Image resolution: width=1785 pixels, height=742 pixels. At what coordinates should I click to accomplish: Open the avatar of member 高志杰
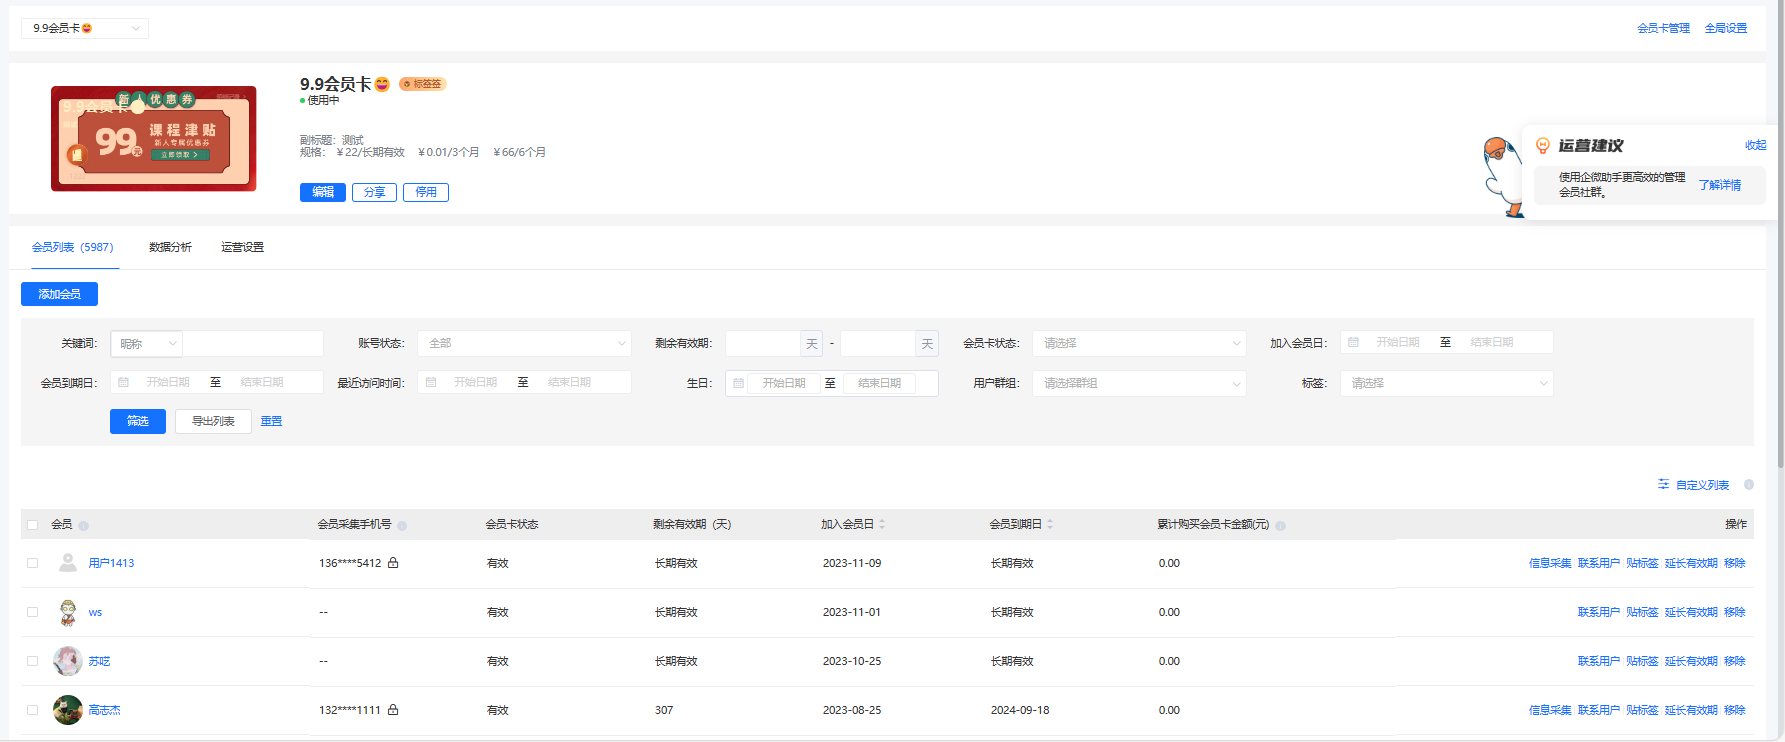(x=67, y=710)
